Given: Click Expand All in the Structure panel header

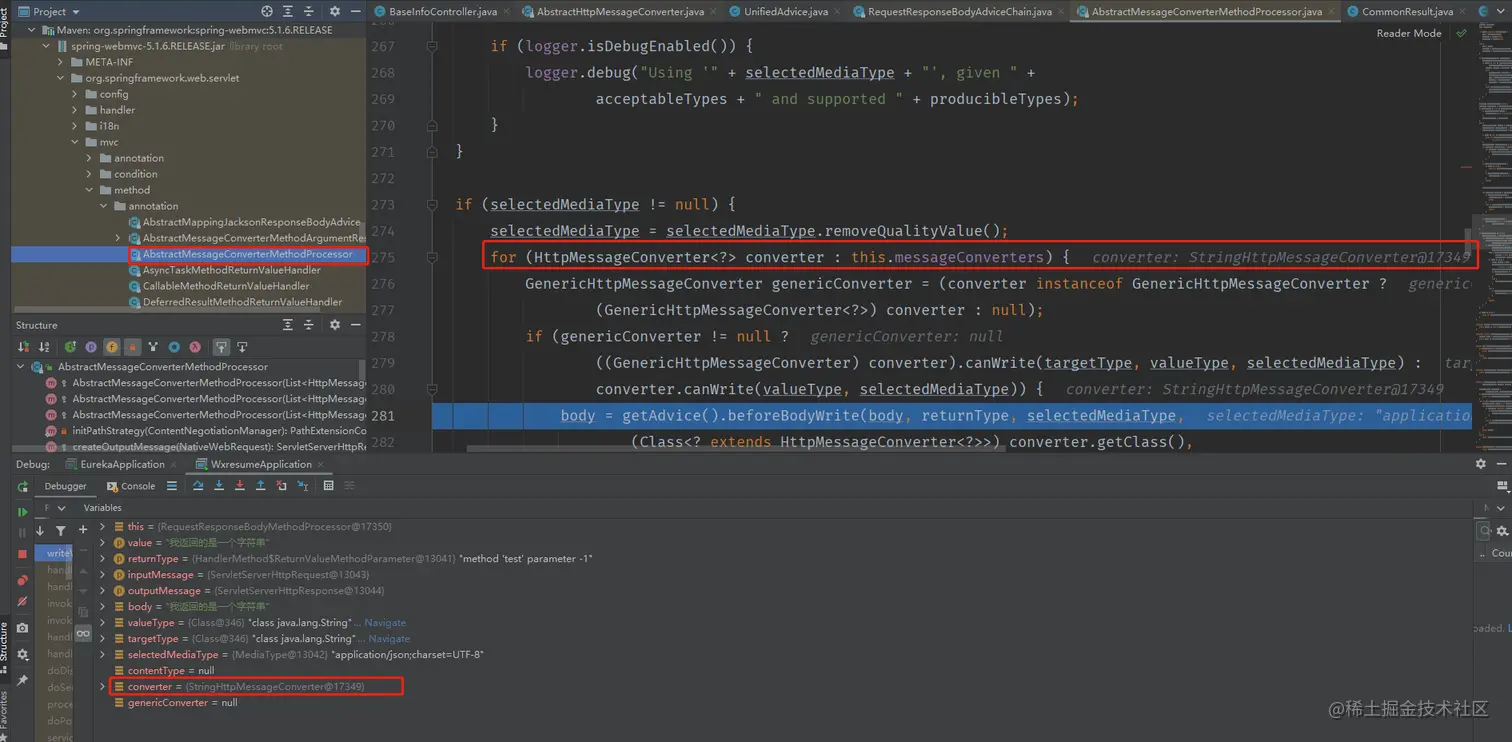Looking at the screenshot, I should coord(288,325).
